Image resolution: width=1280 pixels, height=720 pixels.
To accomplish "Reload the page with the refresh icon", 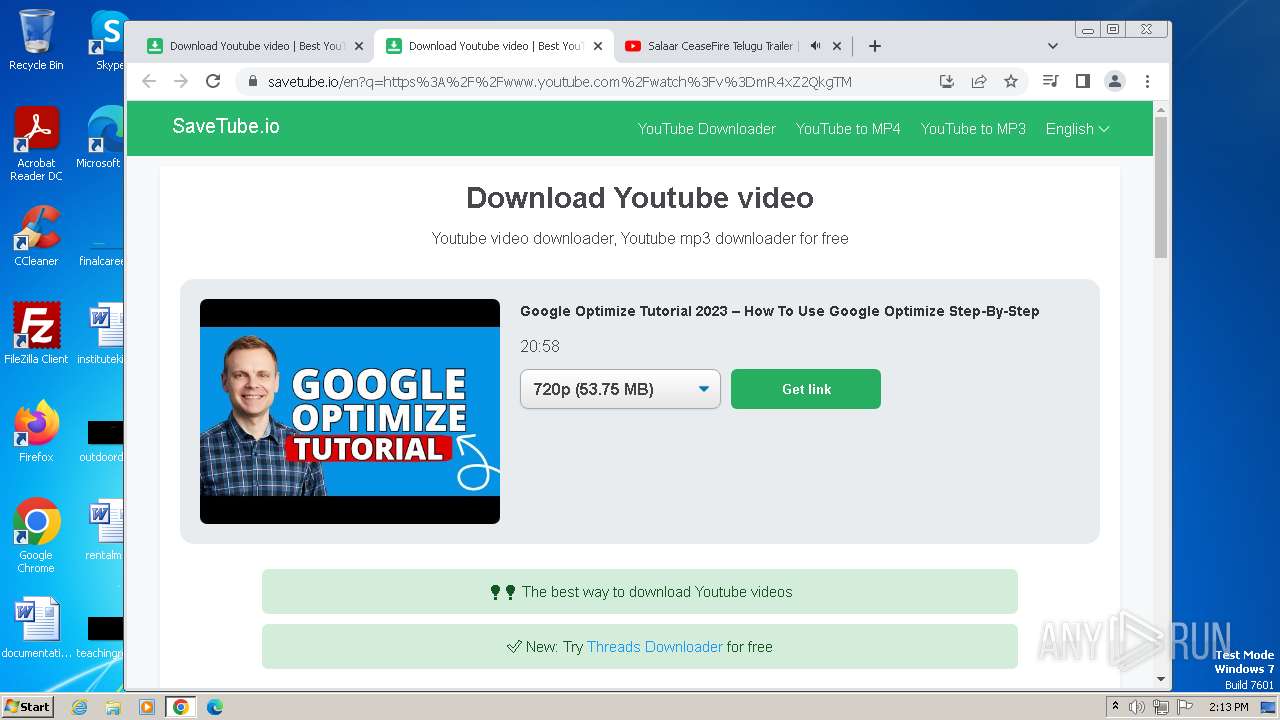I will [x=213, y=81].
